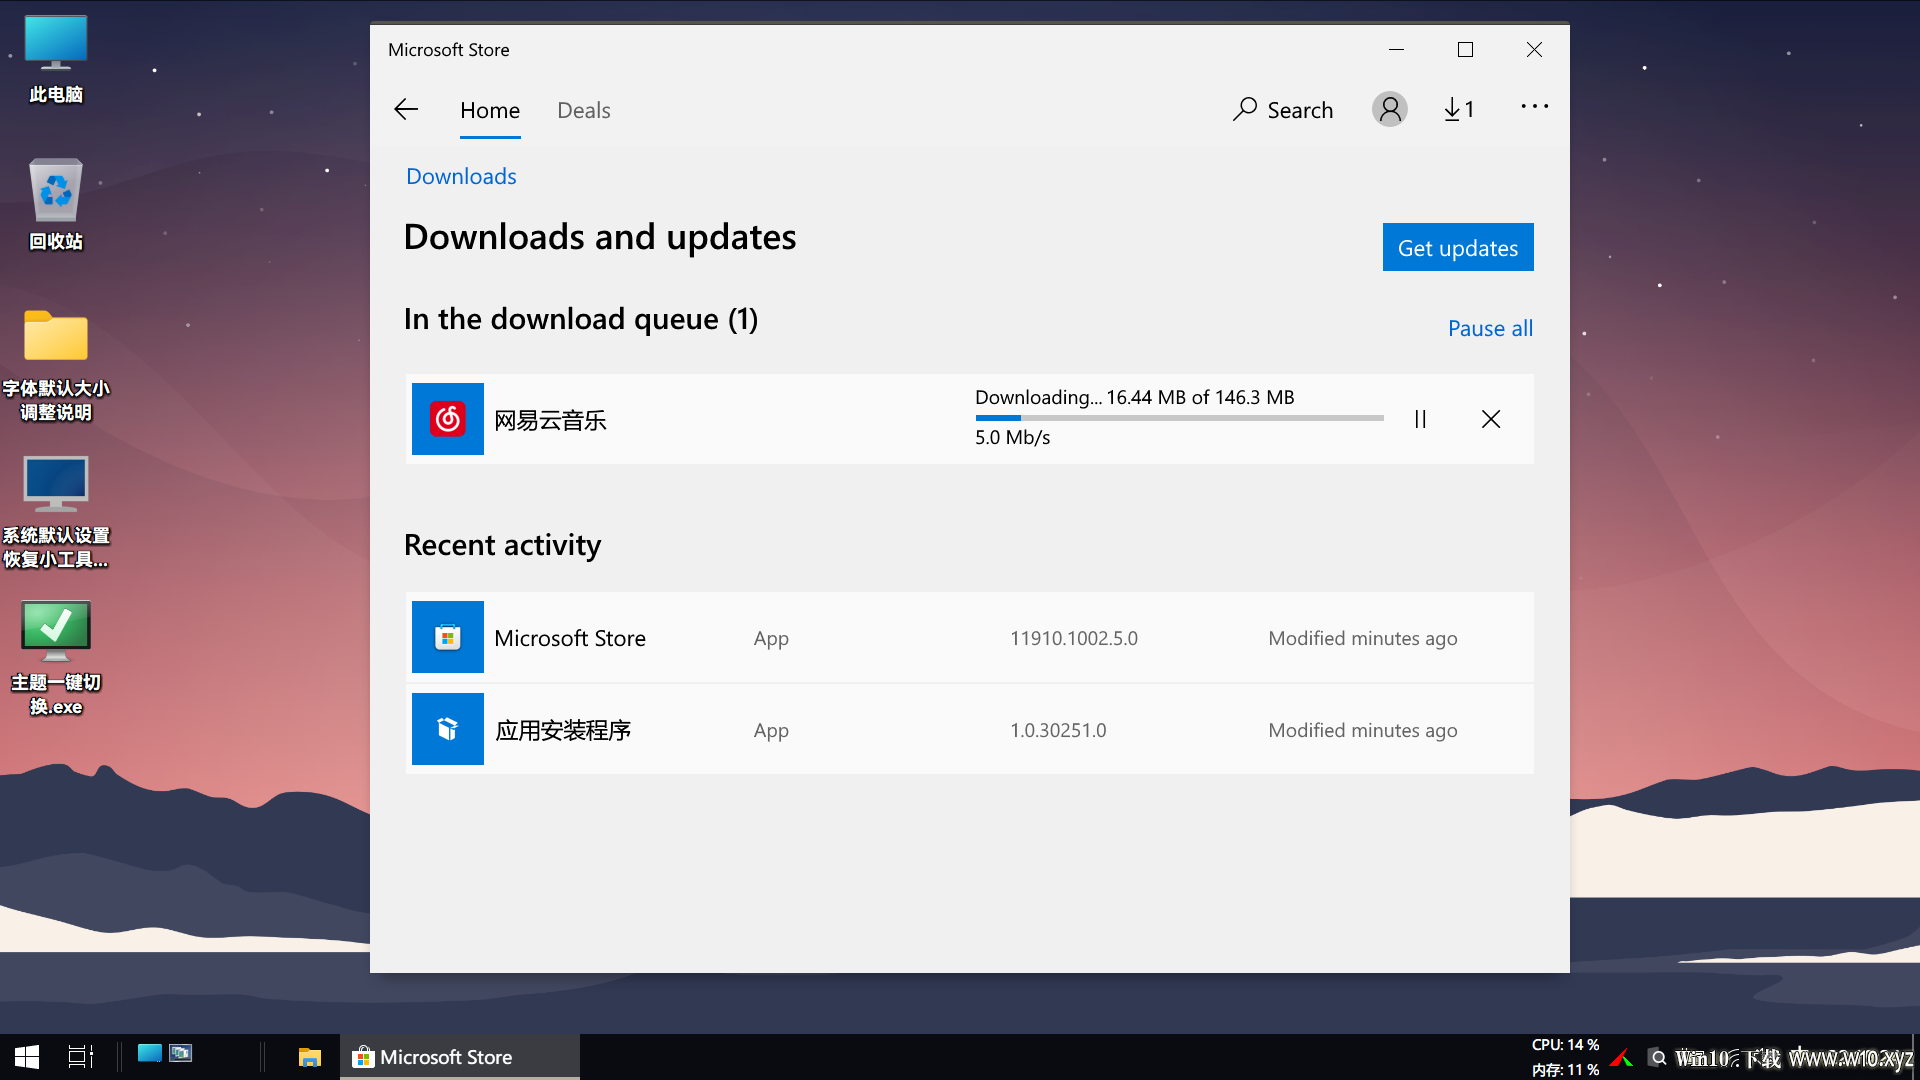Click Pause all link
Image resolution: width=1920 pixels, height=1080 pixels.
pyautogui.click(x=1490, y=328)
